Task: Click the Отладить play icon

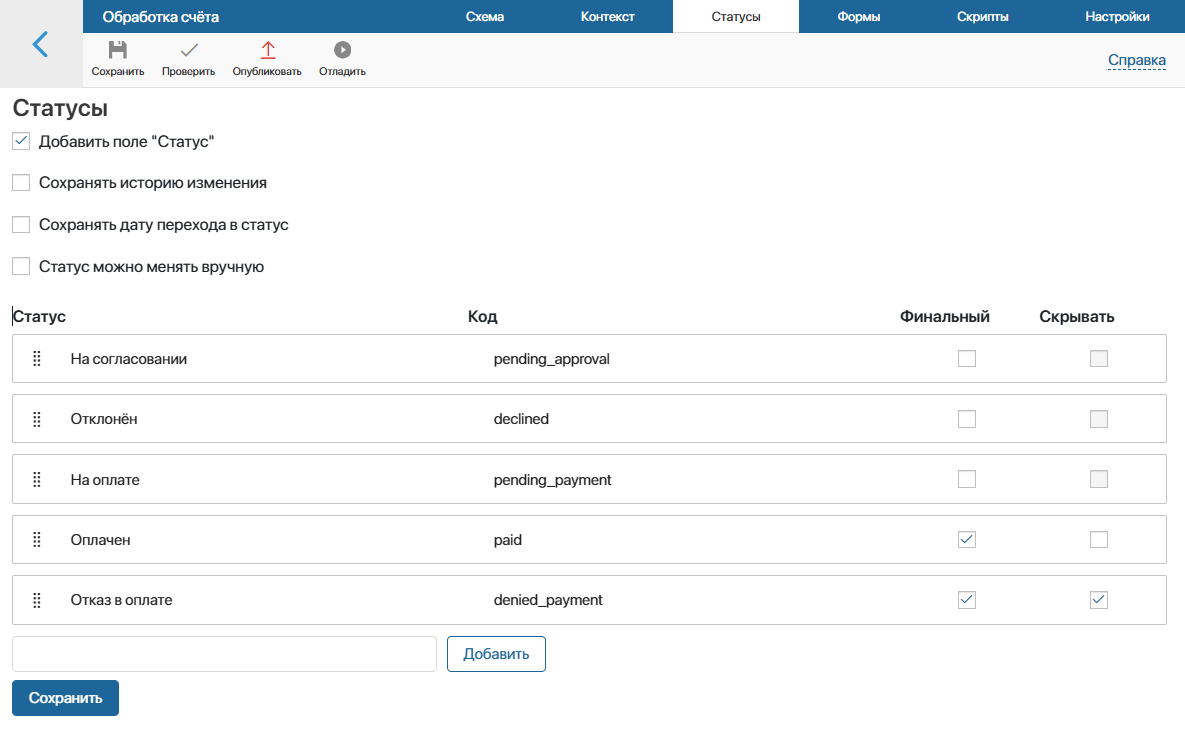Action: [342, 50]
